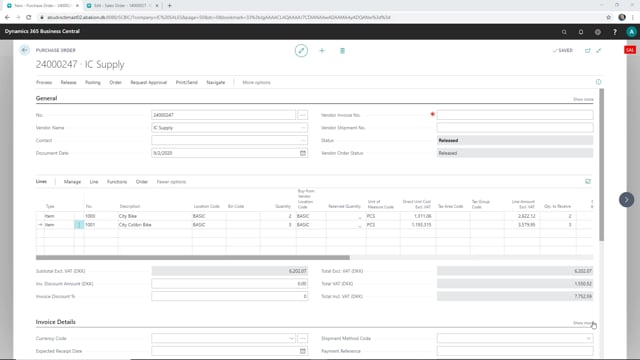This screenshot has width=640, height=360.
Task: Click Currency Code ellipsis button
Action: pos(302,338)
